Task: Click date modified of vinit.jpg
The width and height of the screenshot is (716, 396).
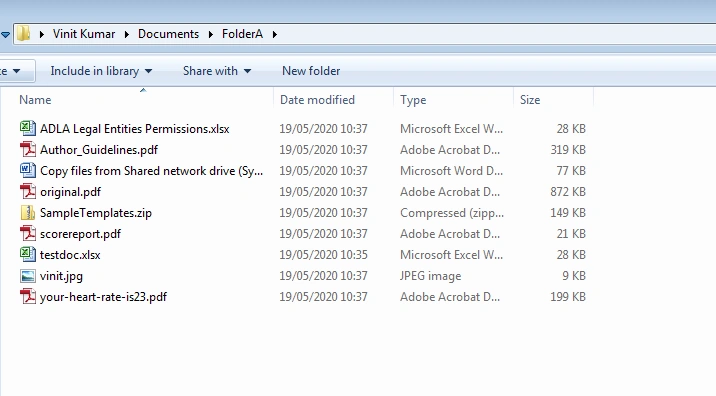Action: click(323, 276)
